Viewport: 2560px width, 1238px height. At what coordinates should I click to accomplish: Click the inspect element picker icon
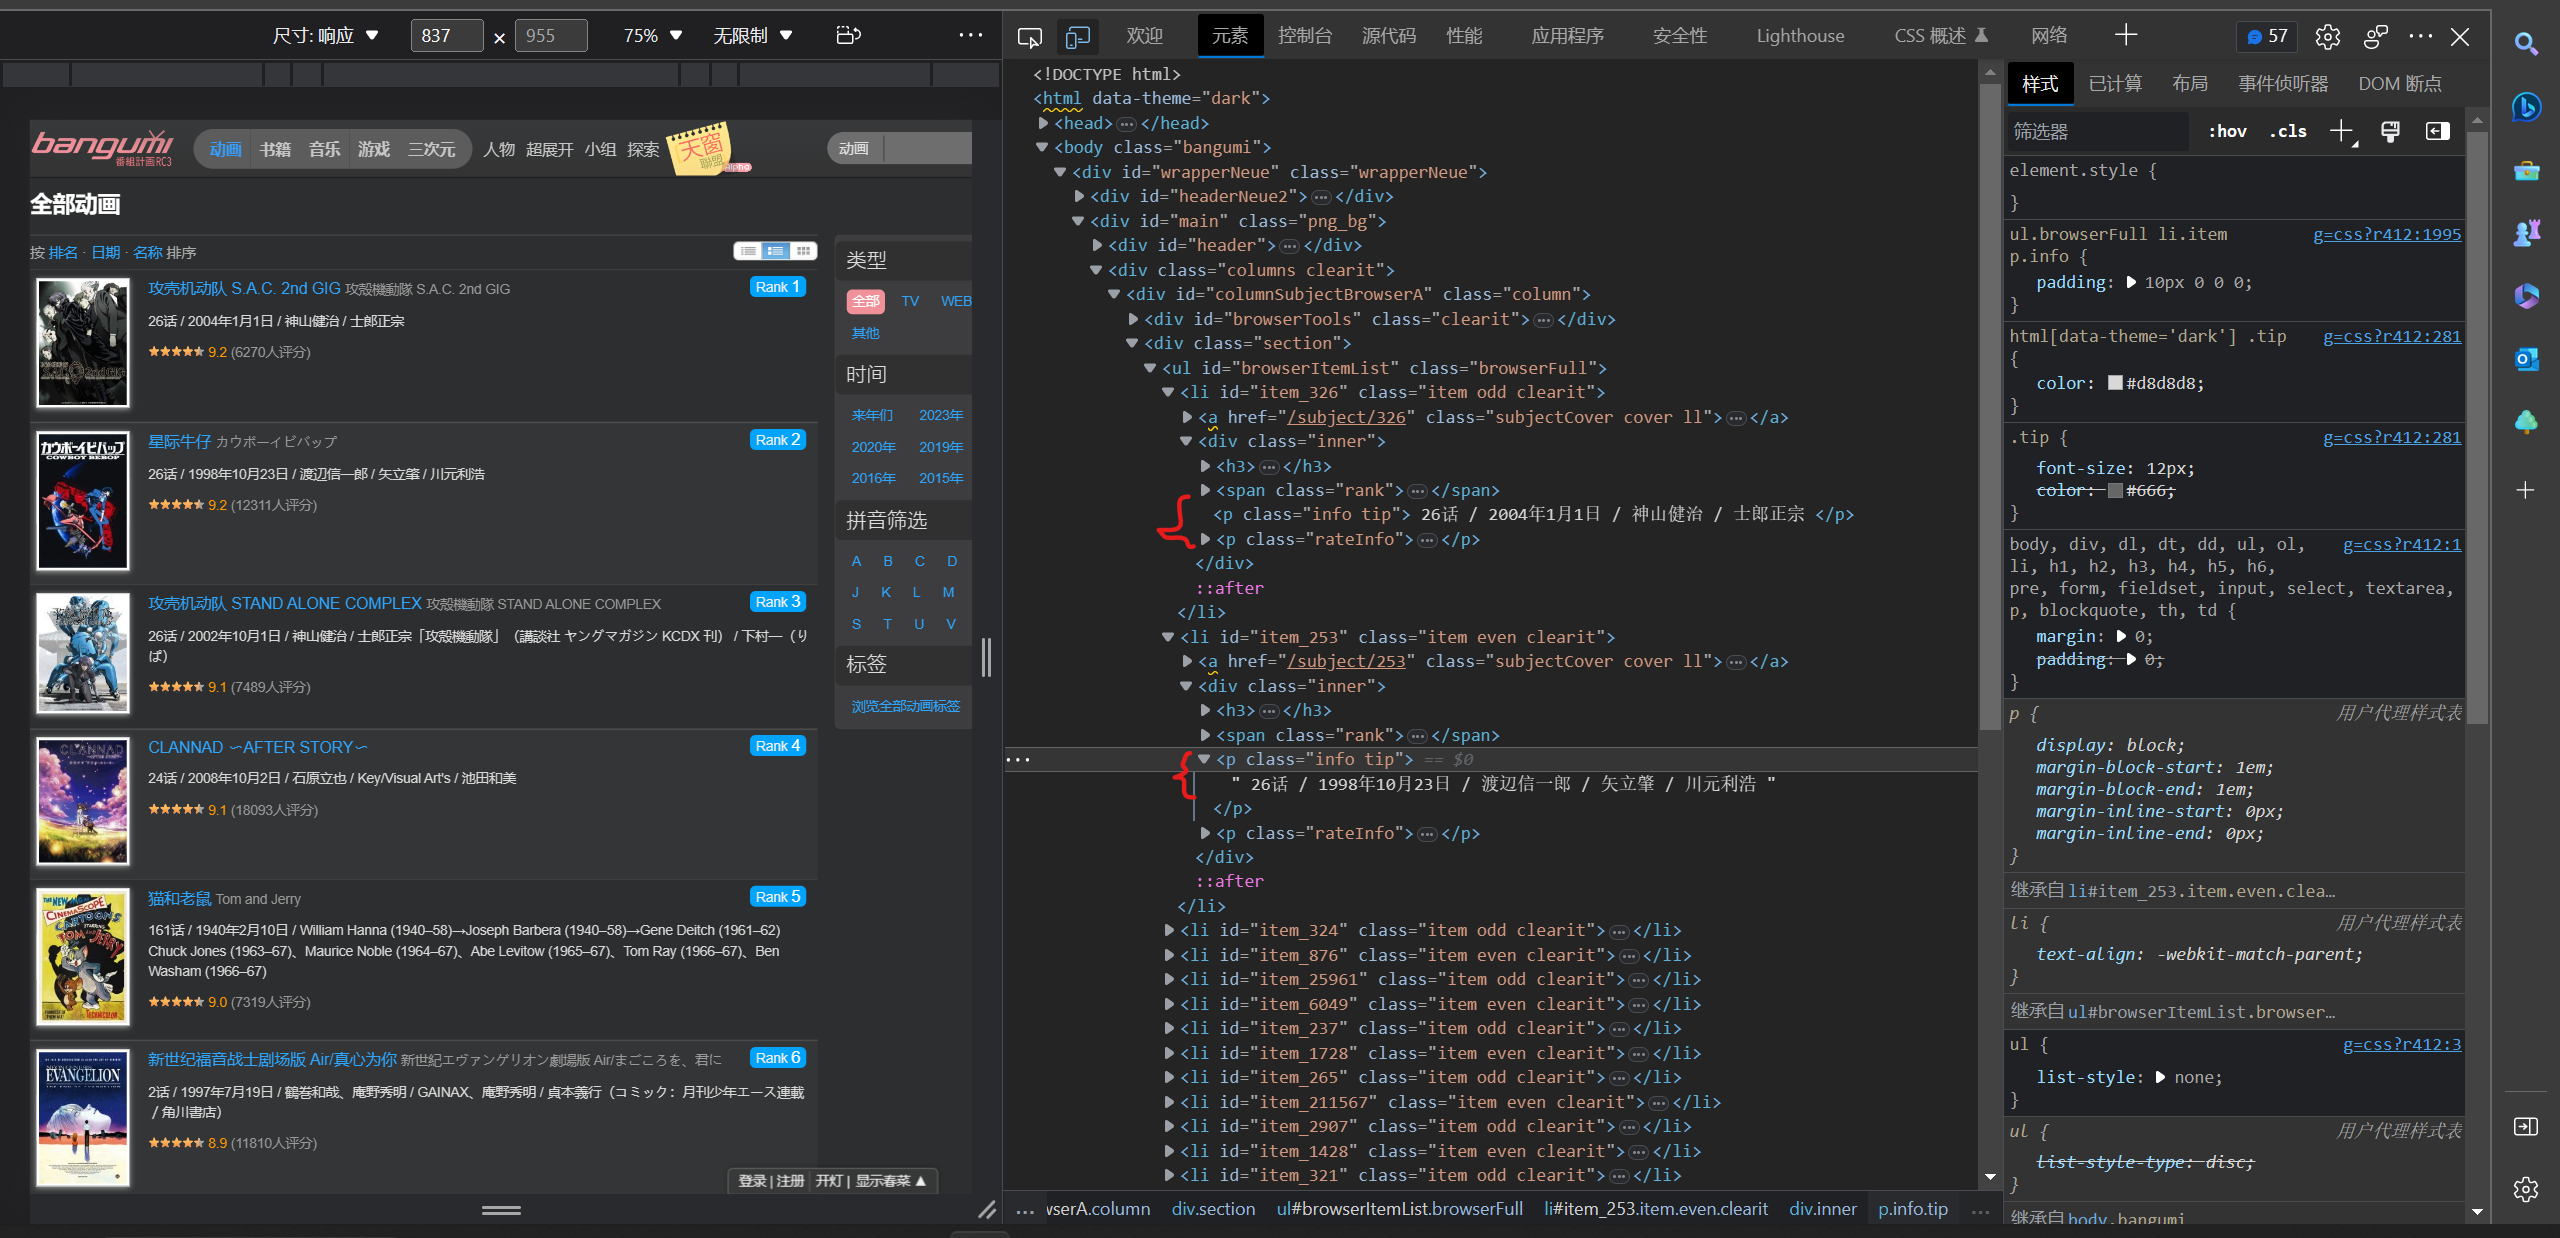(1029, 37)
